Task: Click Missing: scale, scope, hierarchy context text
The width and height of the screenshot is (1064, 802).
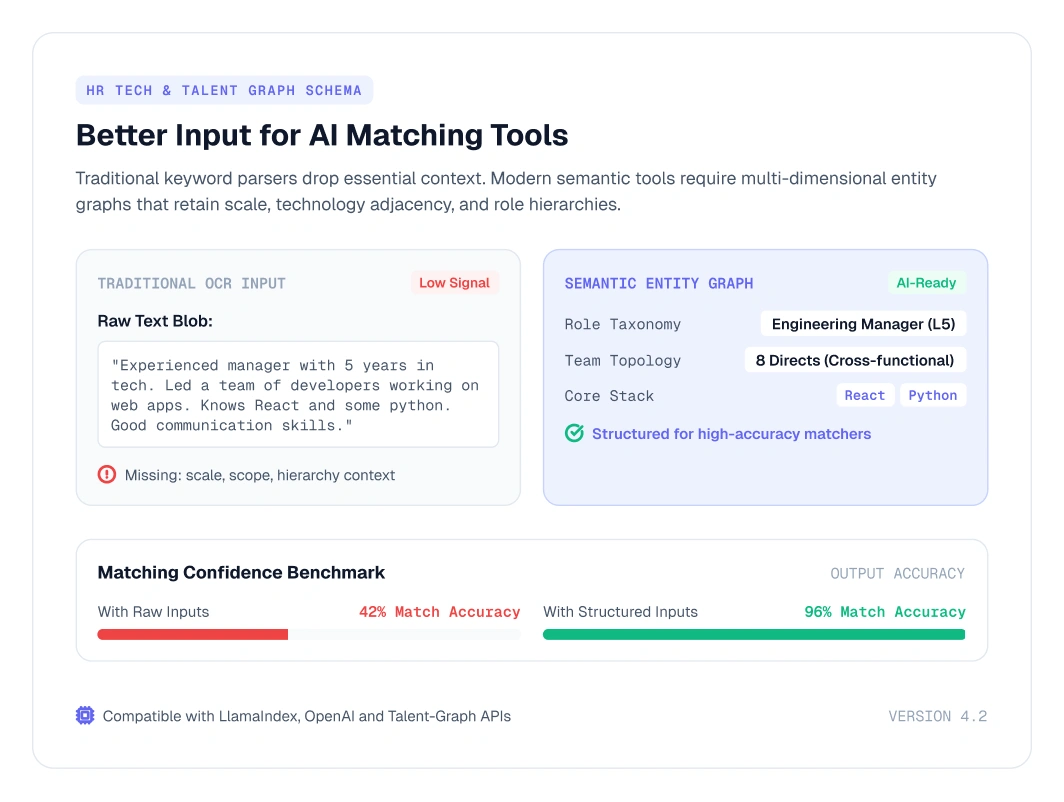Action: [x=259, y=475]
